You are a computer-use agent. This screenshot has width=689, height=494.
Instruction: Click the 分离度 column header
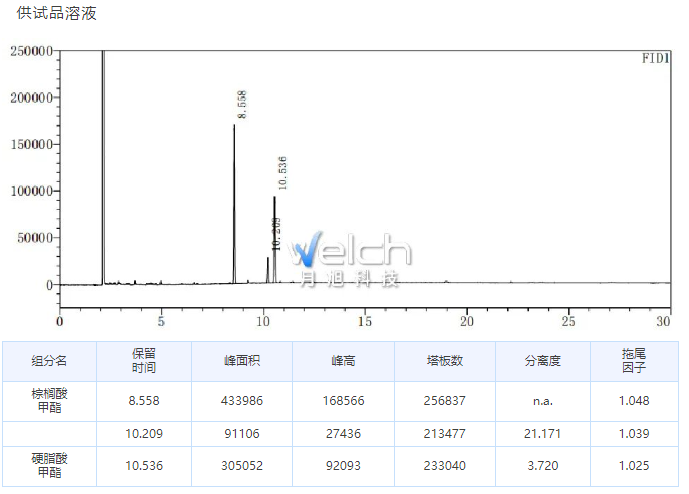click(x=543, y=361)
